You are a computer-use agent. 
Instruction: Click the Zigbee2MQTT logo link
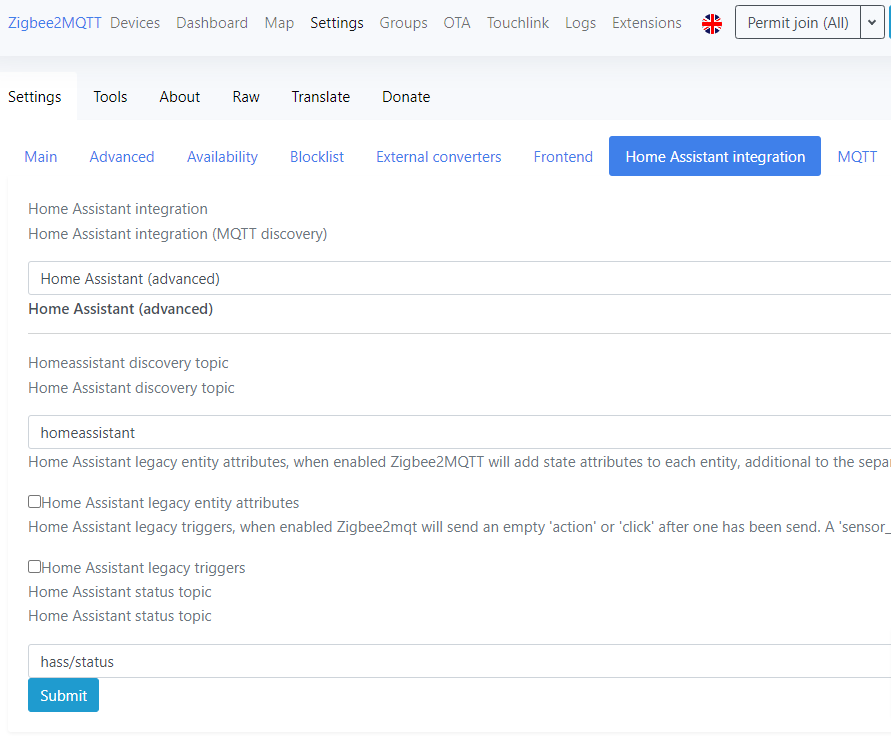point(54,22)
